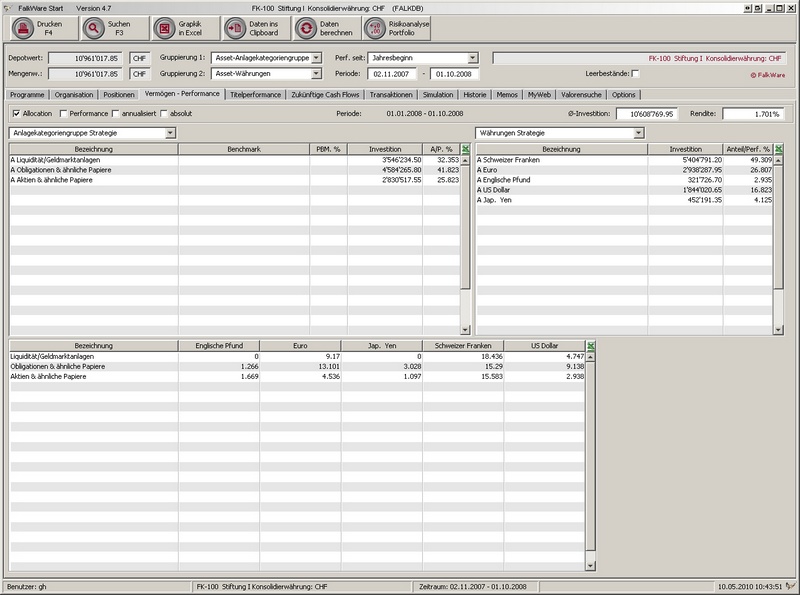
Task: Open Zukünftige Cash Flows tab
Action: (x=326, y=95)
